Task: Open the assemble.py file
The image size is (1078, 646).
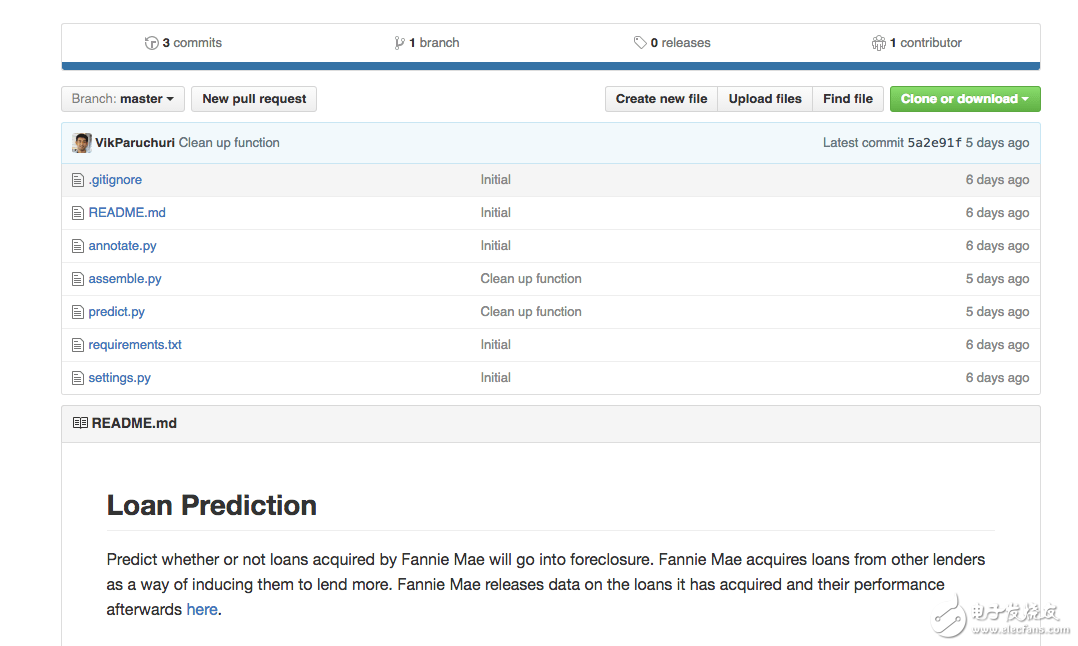Action: 125,279
